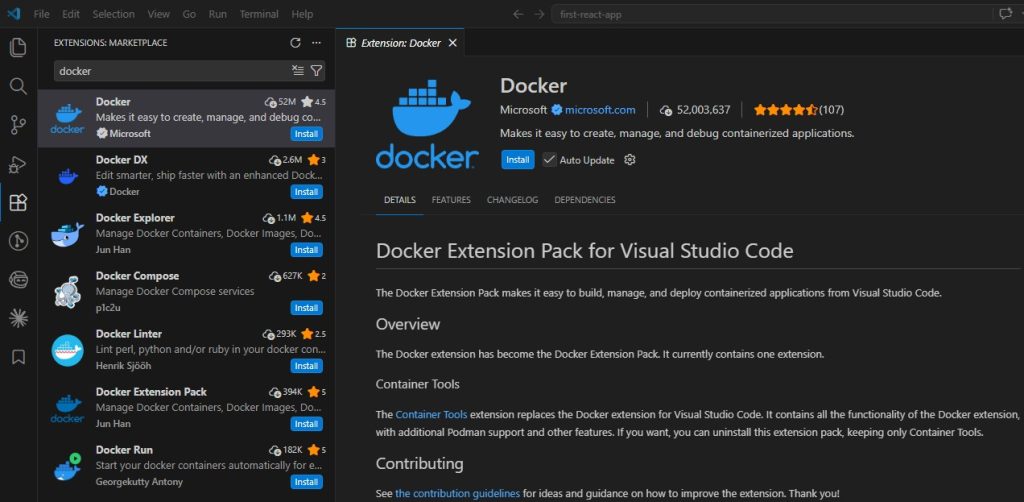Open the Container Tools link

[431, 414]
